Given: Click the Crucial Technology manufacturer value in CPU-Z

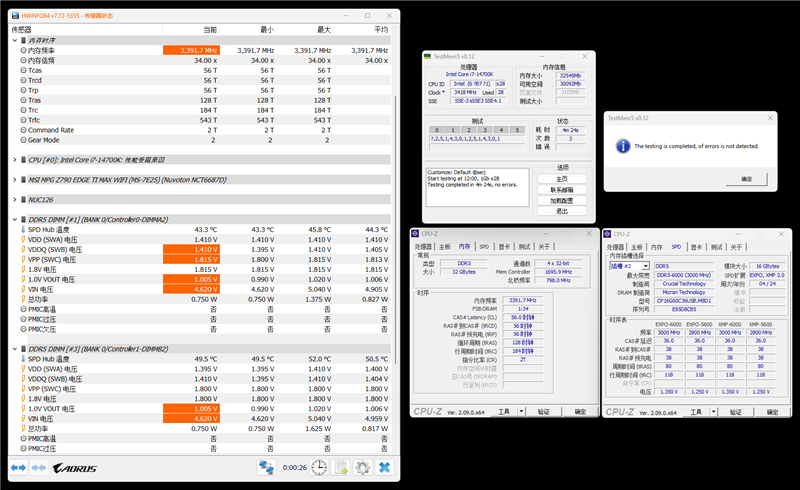Looking at the screenshot, I should [x=684, y=284].
